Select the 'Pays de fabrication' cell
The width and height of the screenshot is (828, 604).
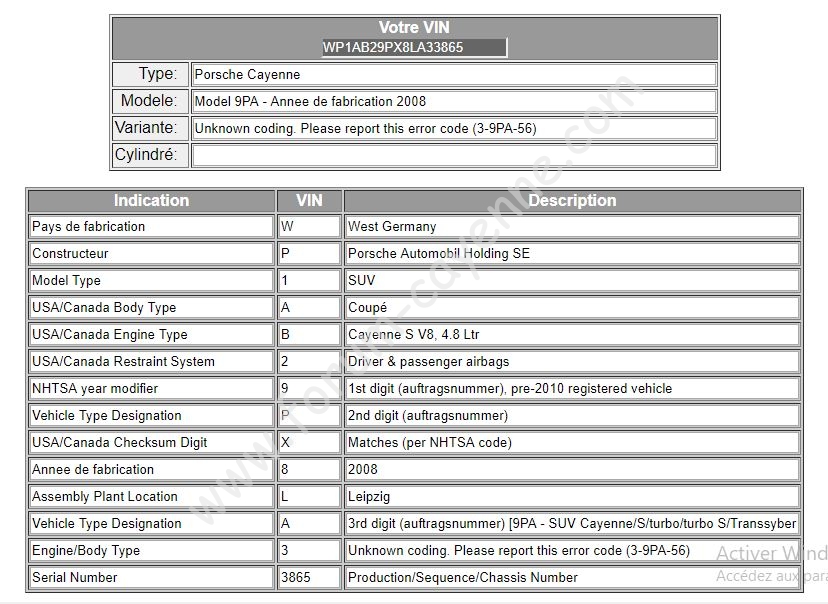coord(152,226)
